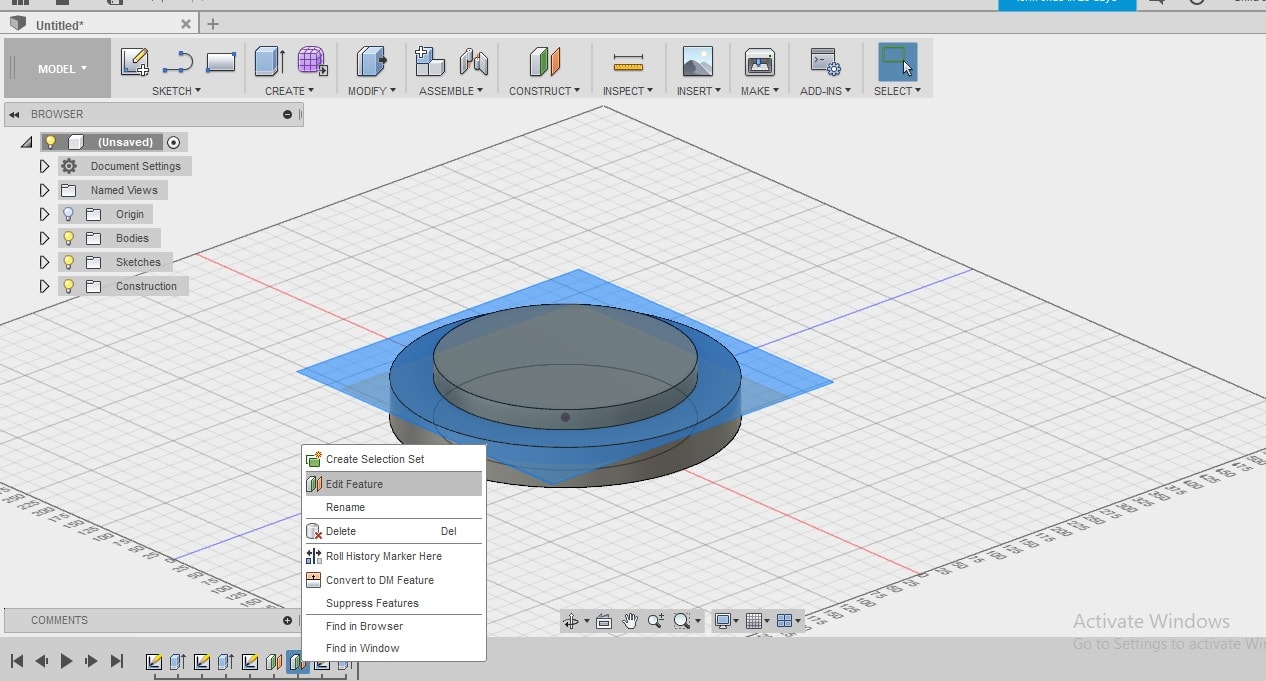Click the Extrude tool in CREATE
The width and height of the screenshot is (1266, 681).
(269, 62)
